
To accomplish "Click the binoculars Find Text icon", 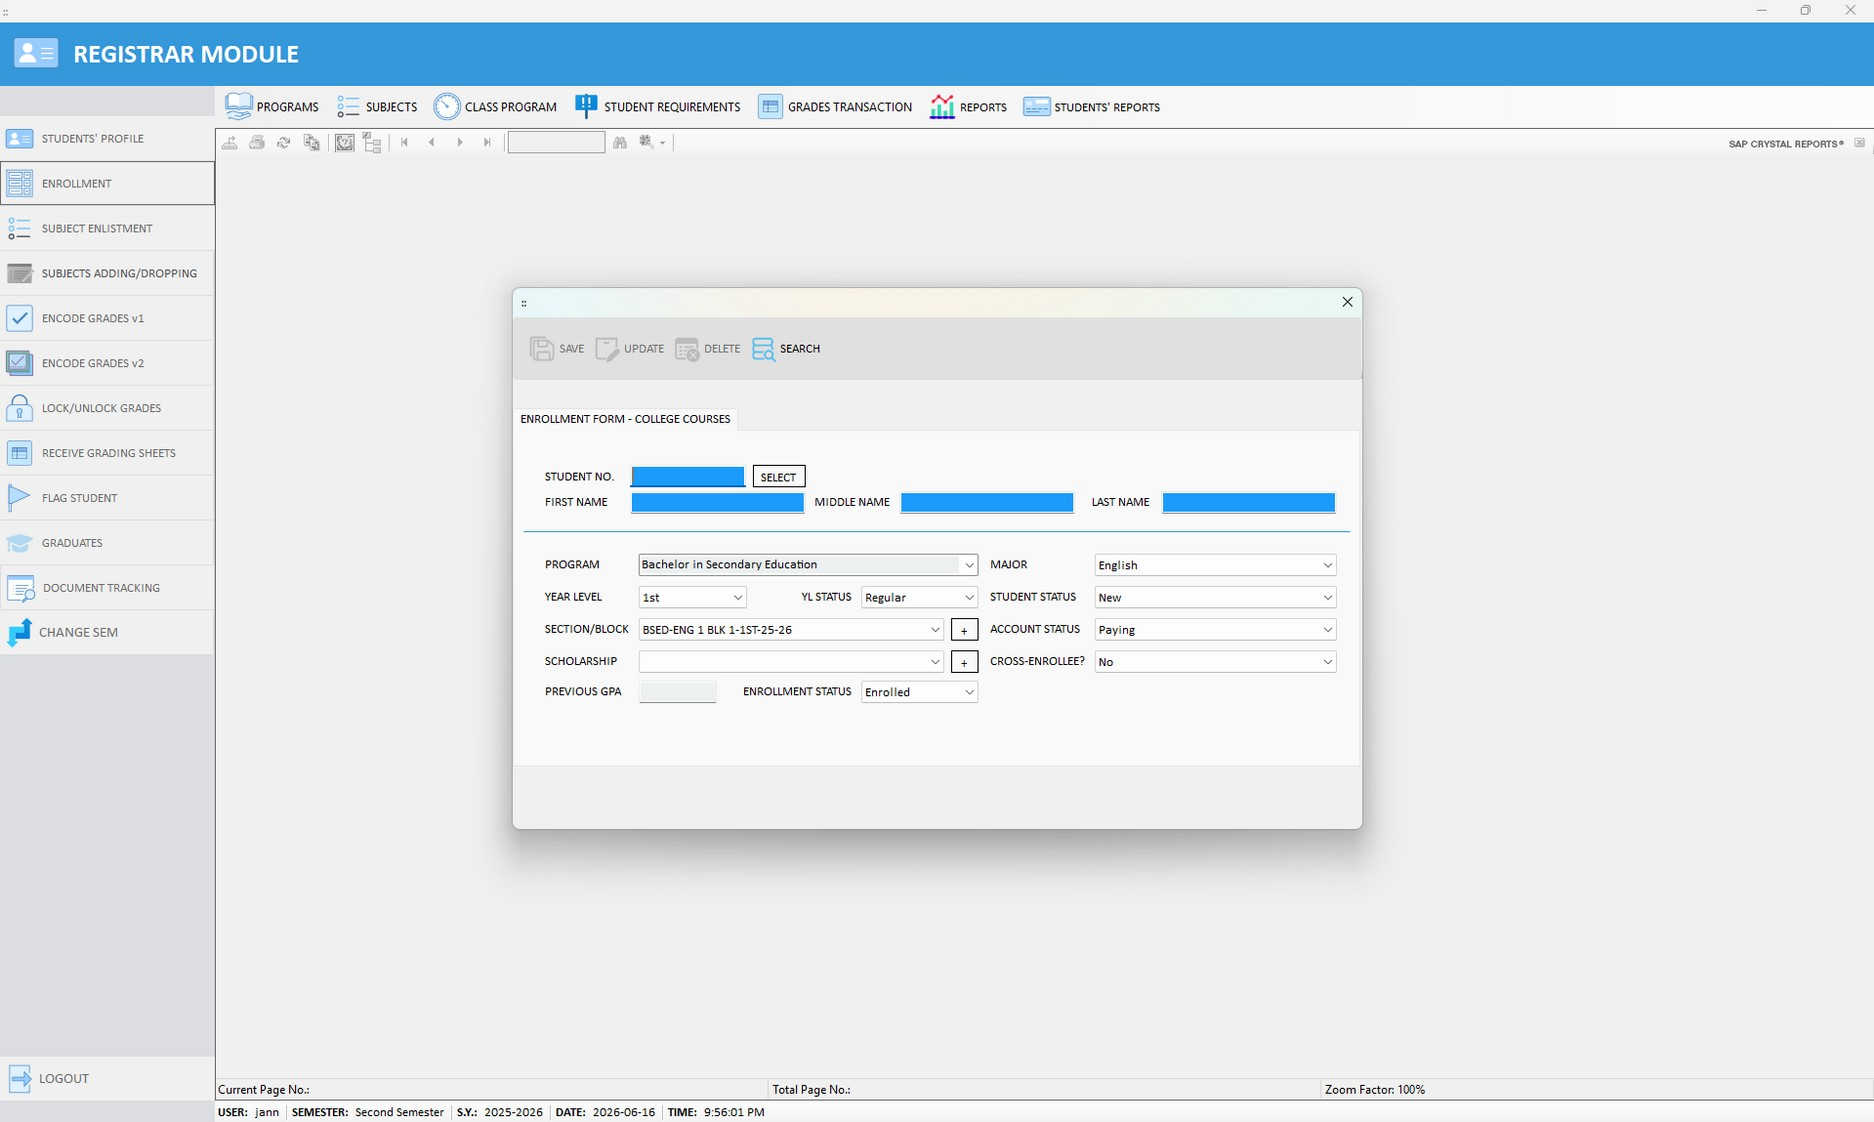I will click(x=620, y=143).
